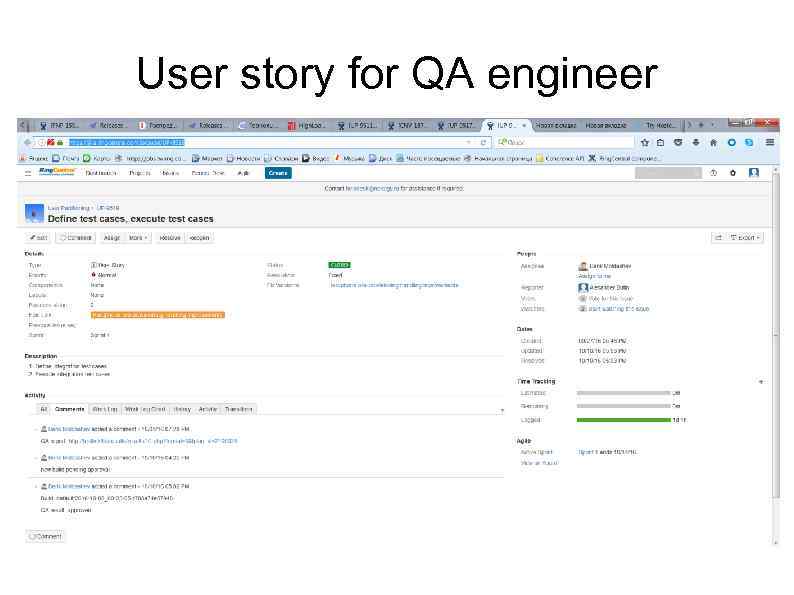Click the share issue icon beside Export

pos(717,238)
